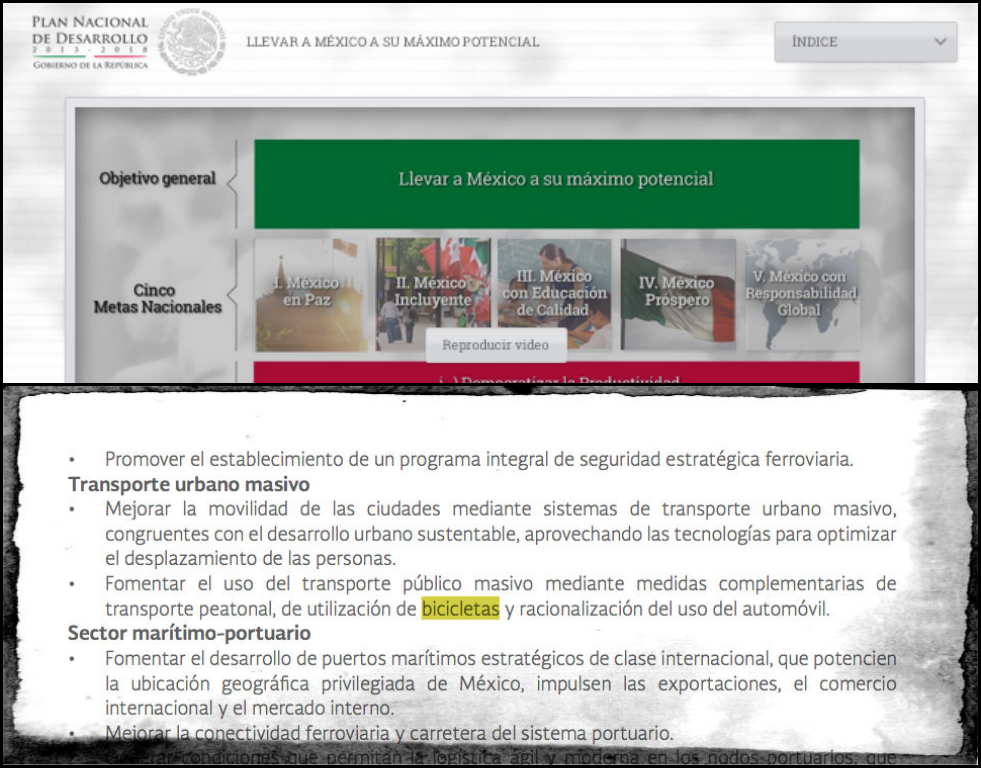Click the bullet about 'seguridad estratégica ferroviaria'
The height and width of the screenshot is (768, 981).
point(478,460)
